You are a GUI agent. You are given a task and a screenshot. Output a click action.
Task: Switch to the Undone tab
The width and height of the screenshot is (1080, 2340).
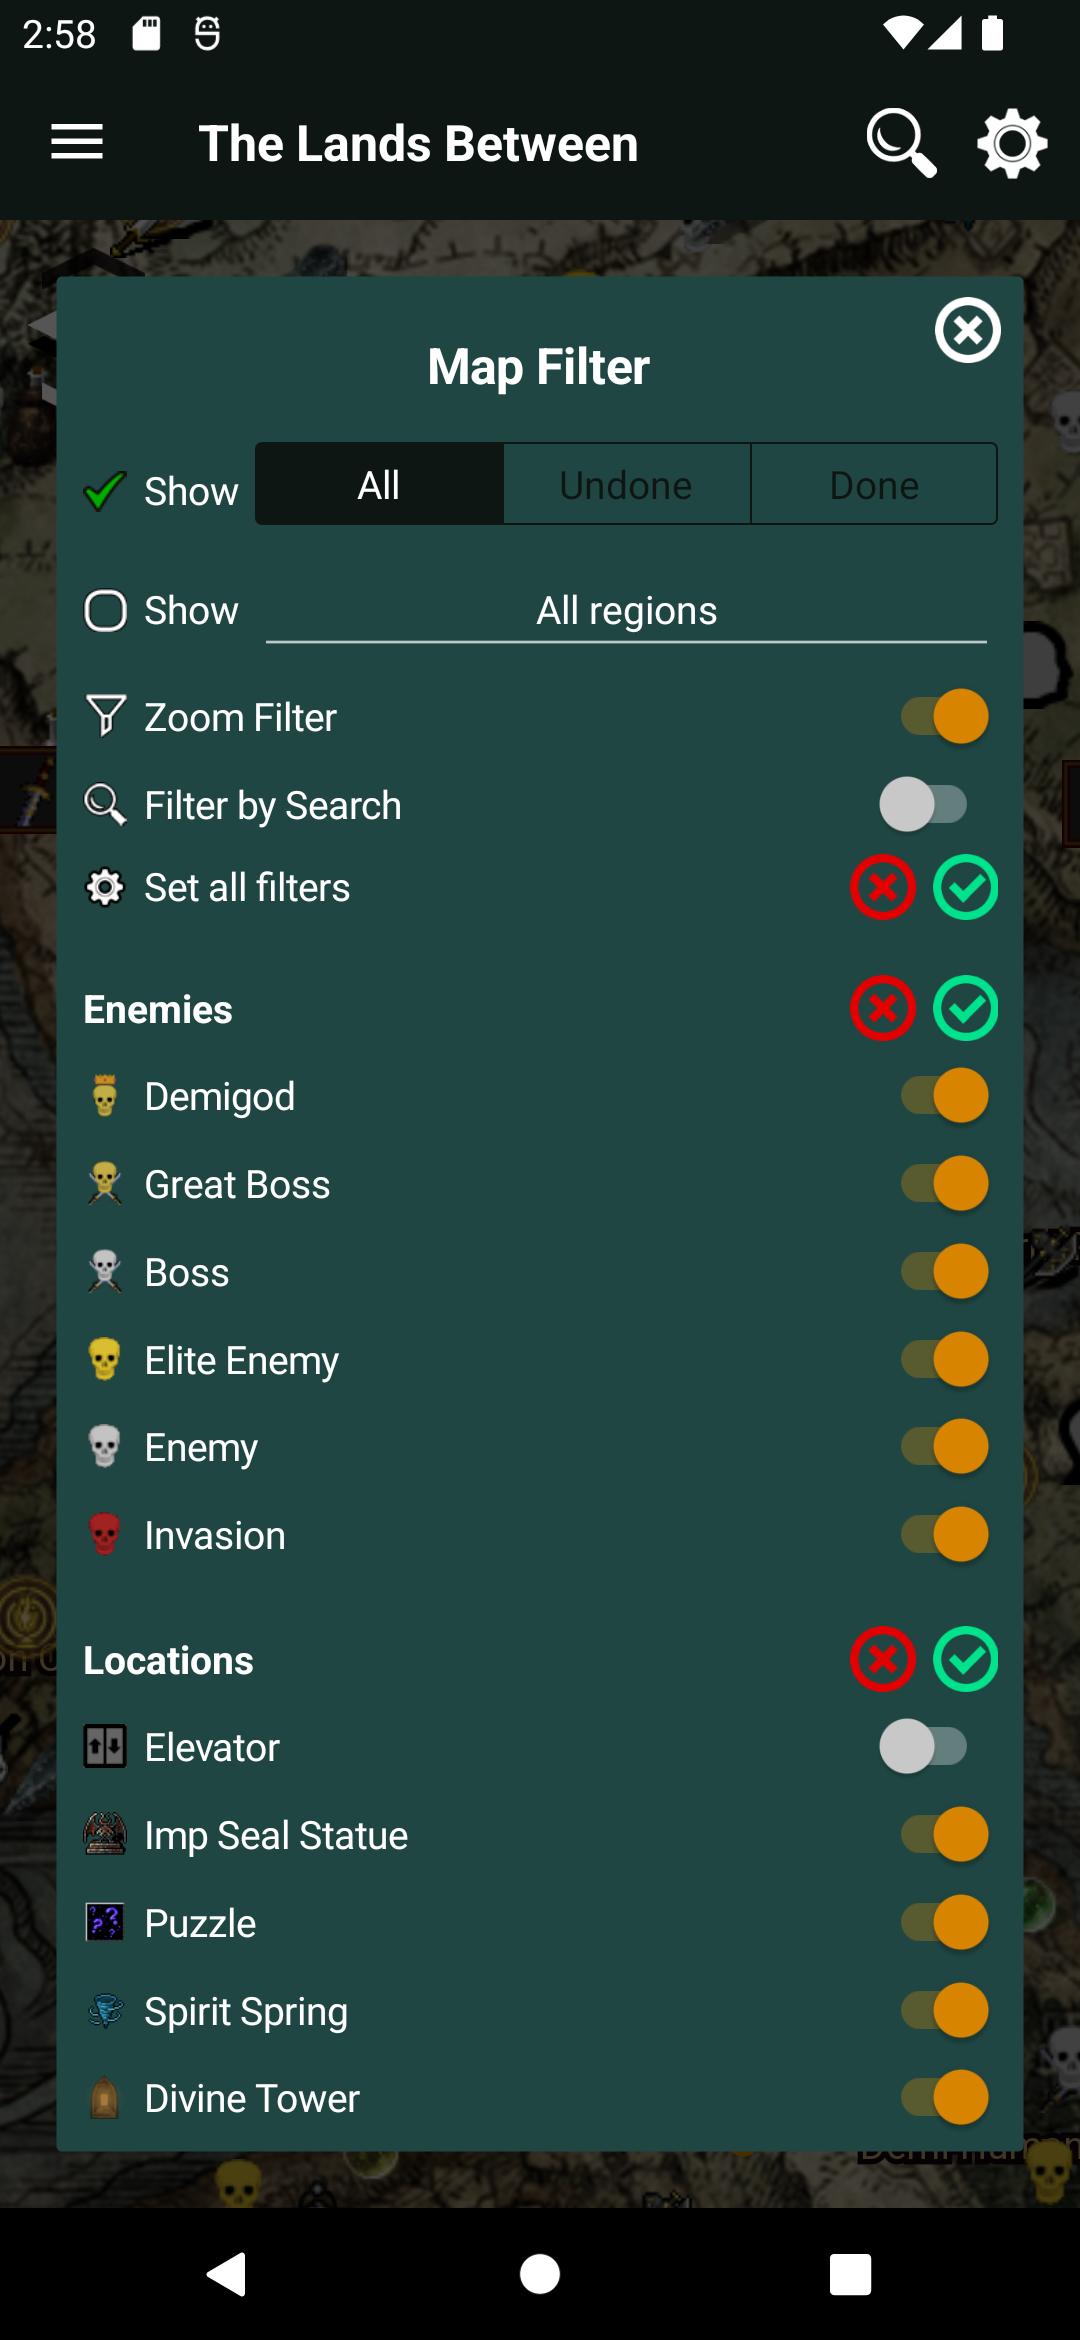626,485
